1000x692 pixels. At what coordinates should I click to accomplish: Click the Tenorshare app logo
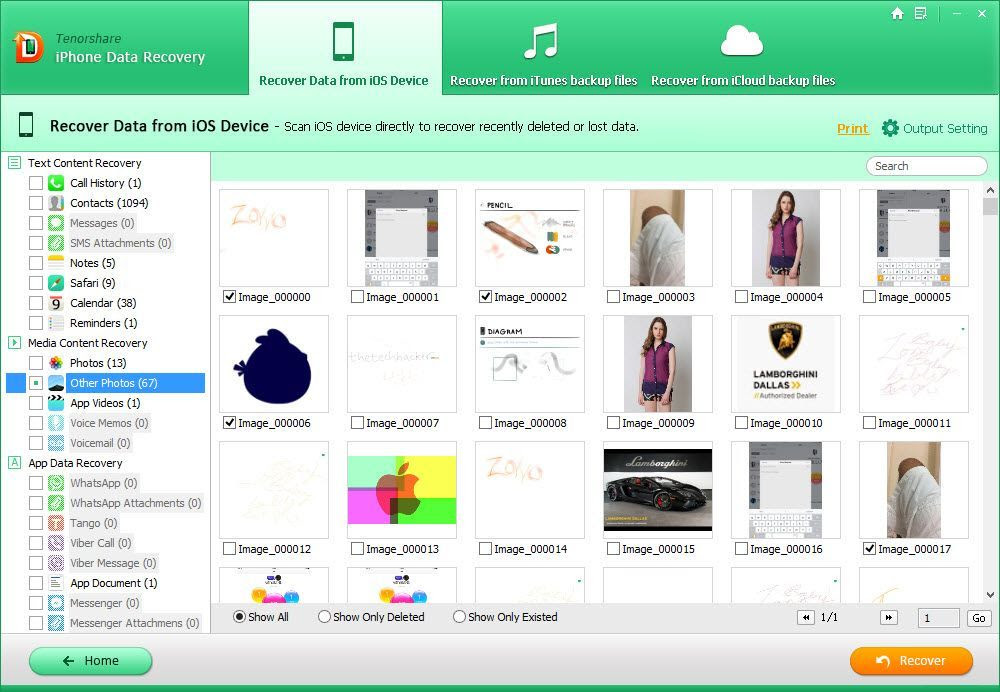click(x=29, y=48)
